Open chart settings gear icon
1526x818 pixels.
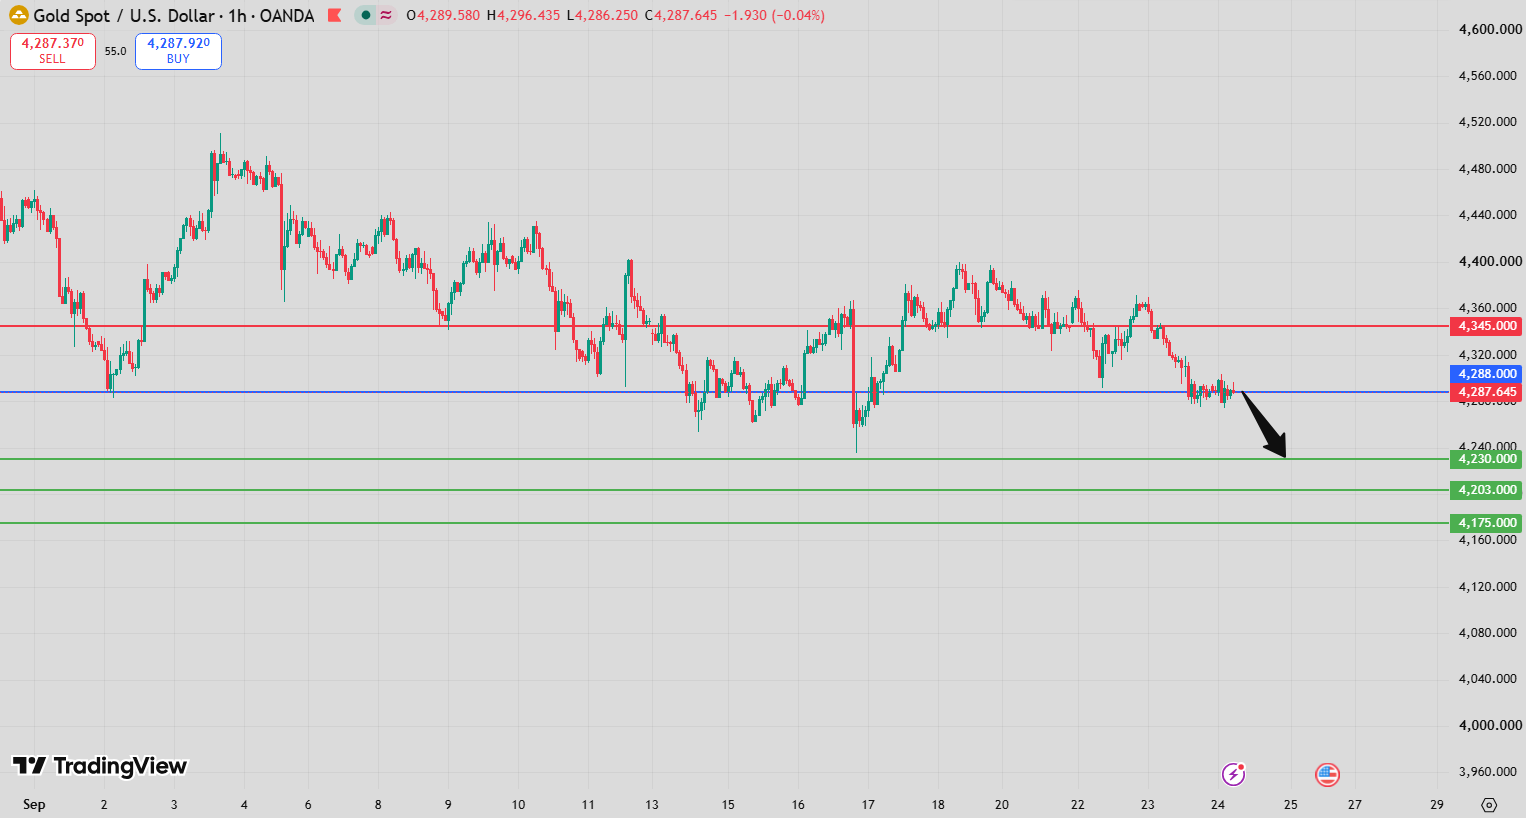click(x=1489, y=804)
